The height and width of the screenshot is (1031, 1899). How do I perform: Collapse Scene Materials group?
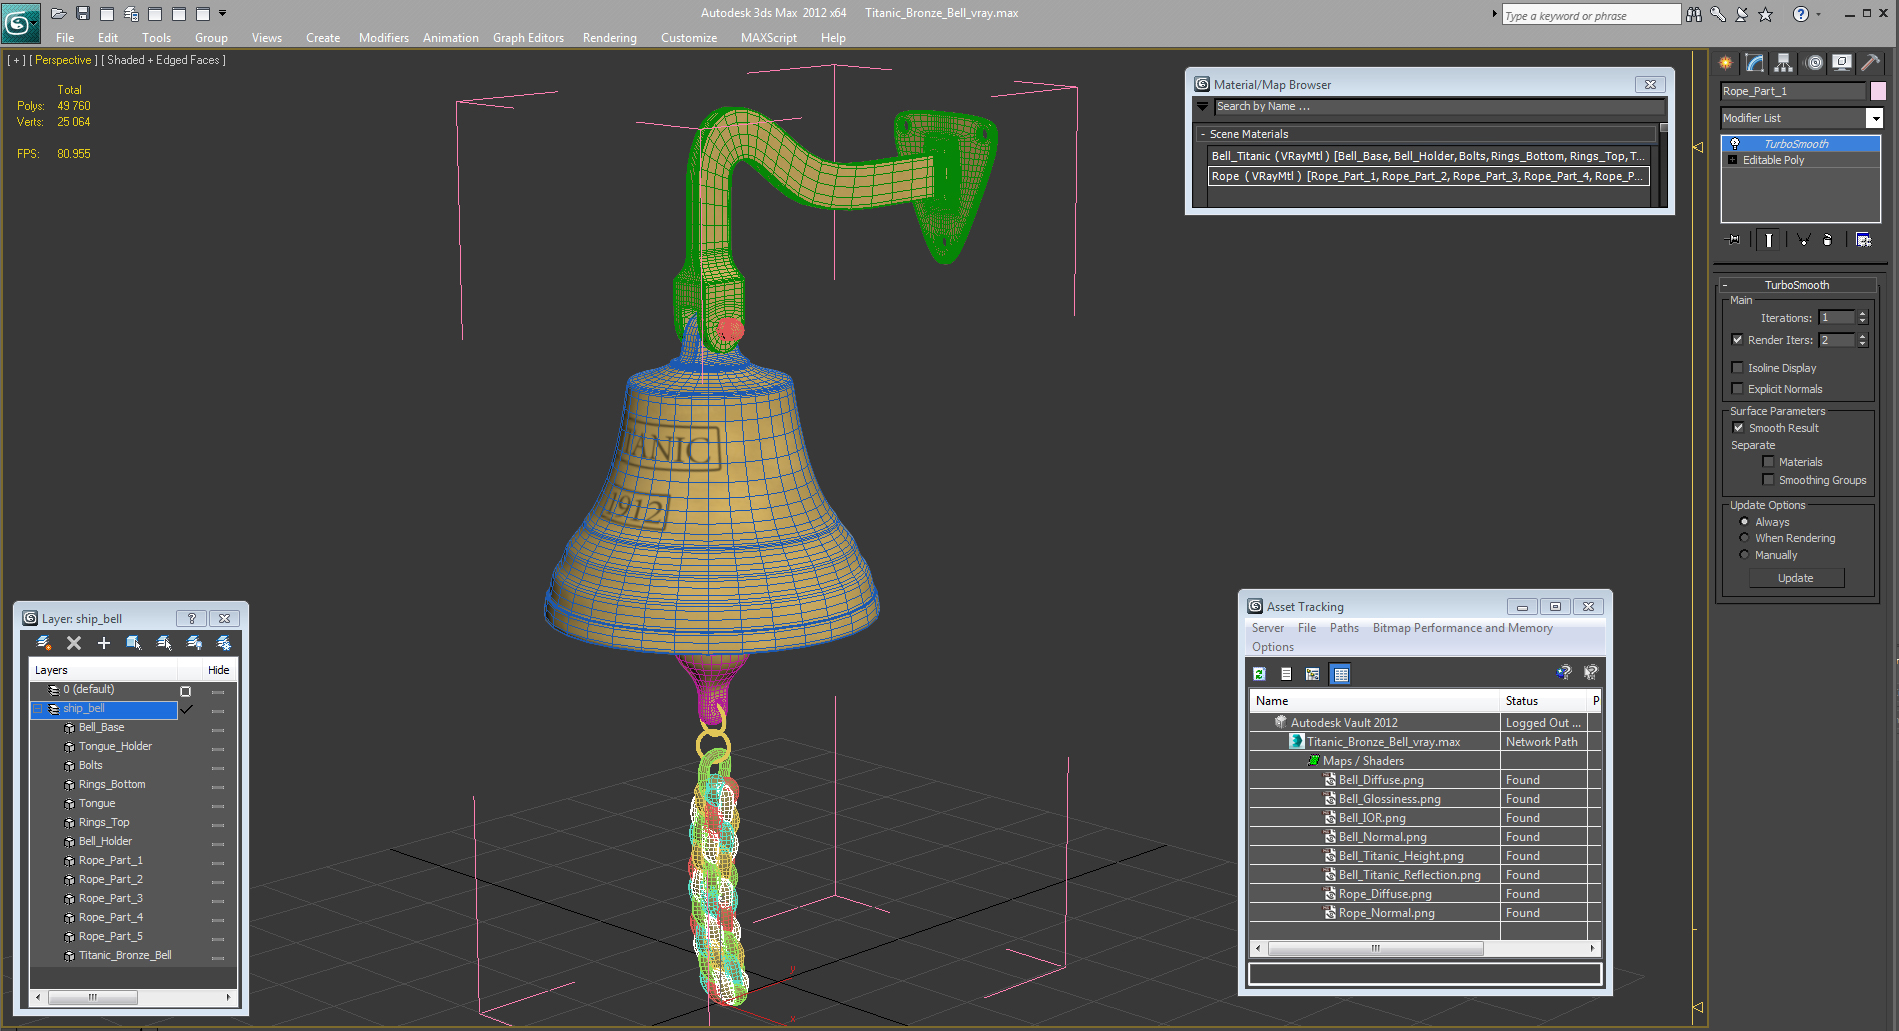1203,134
